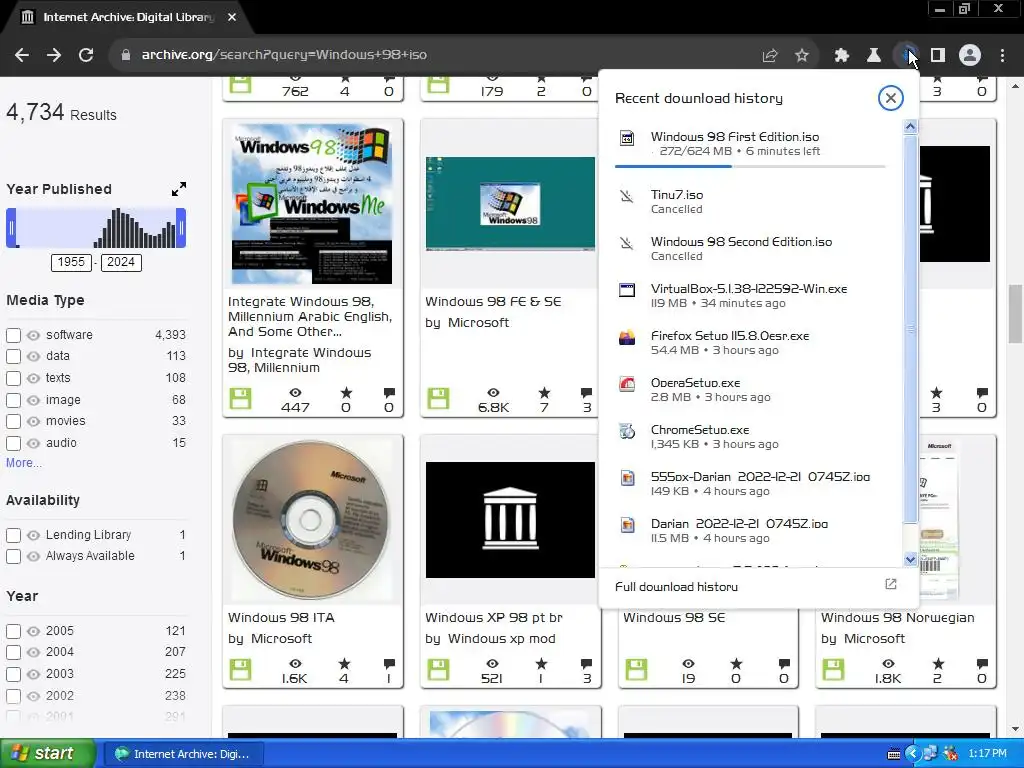Check the 2005 year filter box
The height and width of the screenshot is (768, 1024).
[13, 632]
